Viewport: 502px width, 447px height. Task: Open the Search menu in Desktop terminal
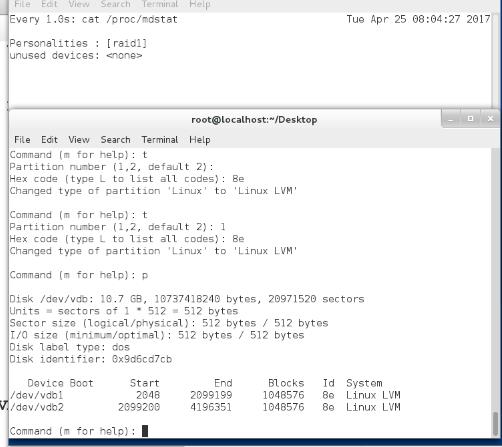115,140
